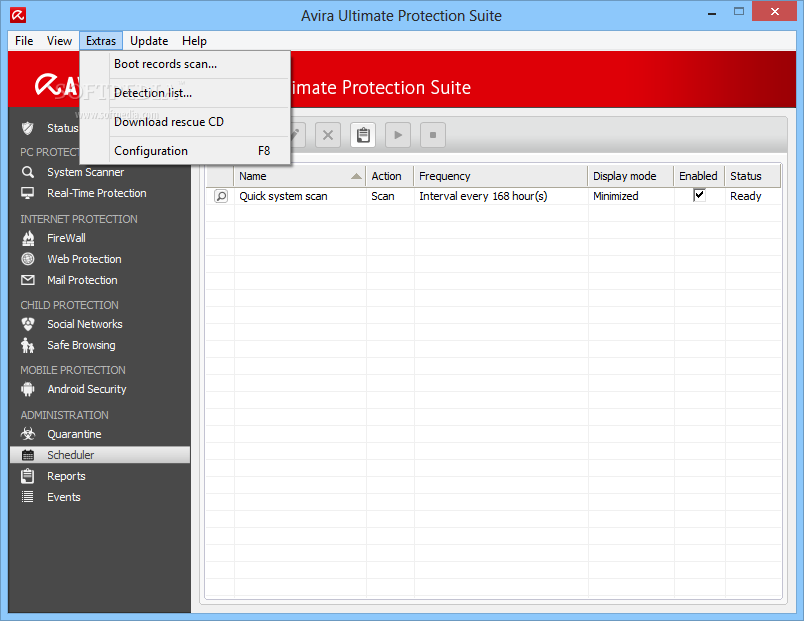Select Scheduler in the sidebar
Screen dimensions: 804x621
pyautogui.click(x=100, y=455)
